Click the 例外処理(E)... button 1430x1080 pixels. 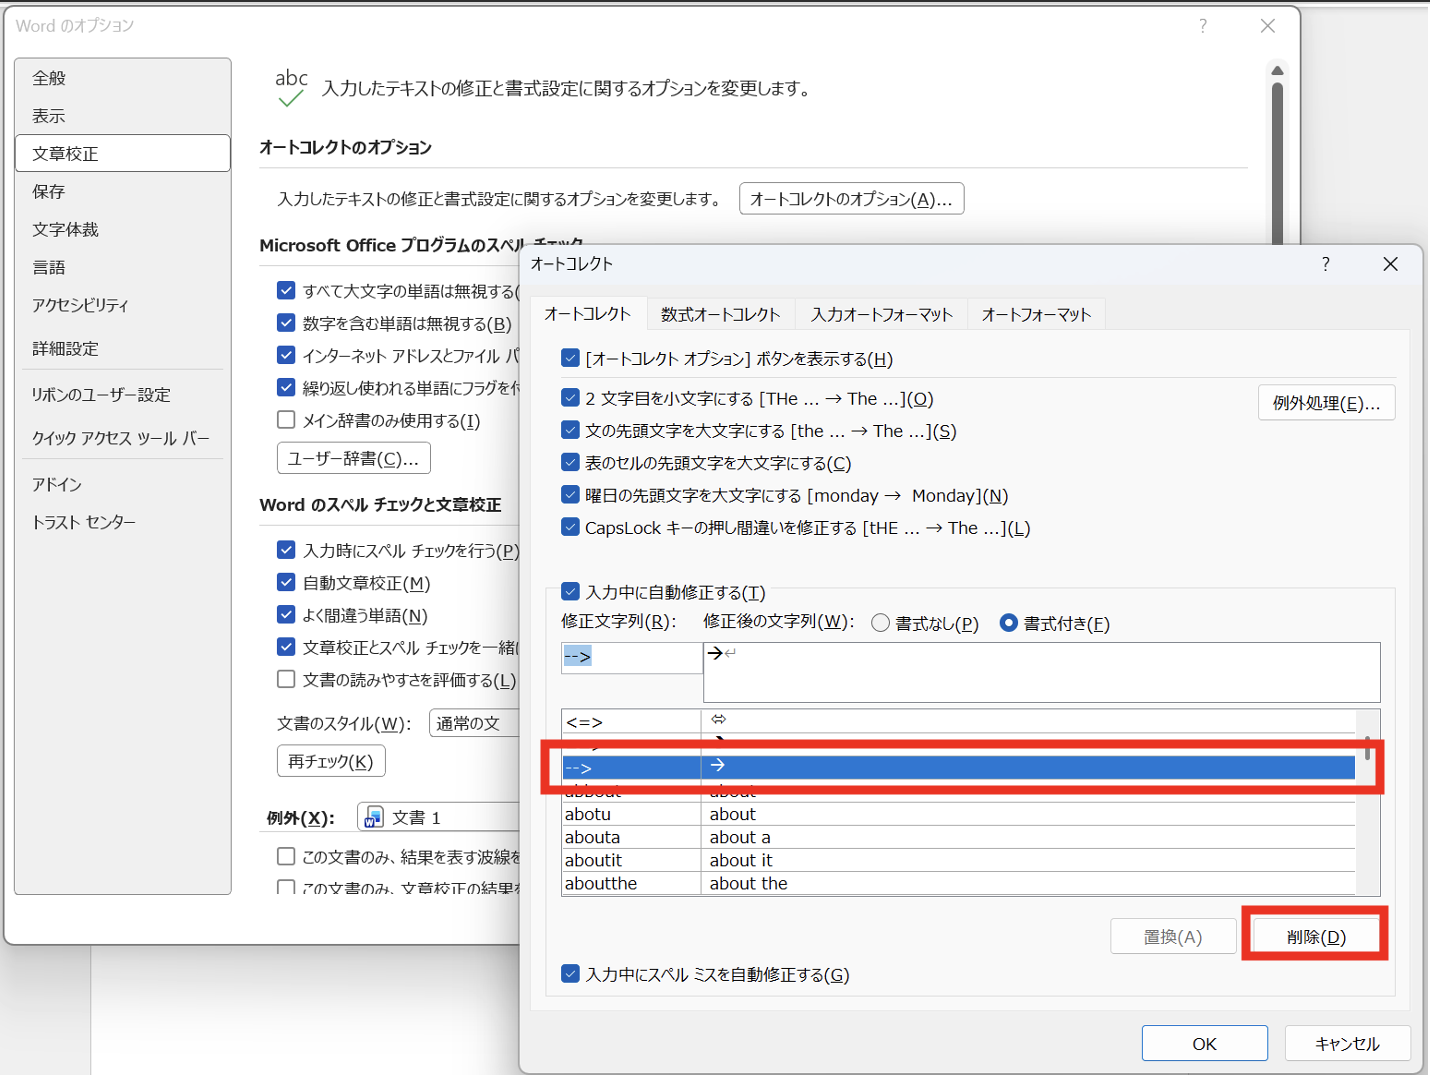click(x=1325, y=403)
